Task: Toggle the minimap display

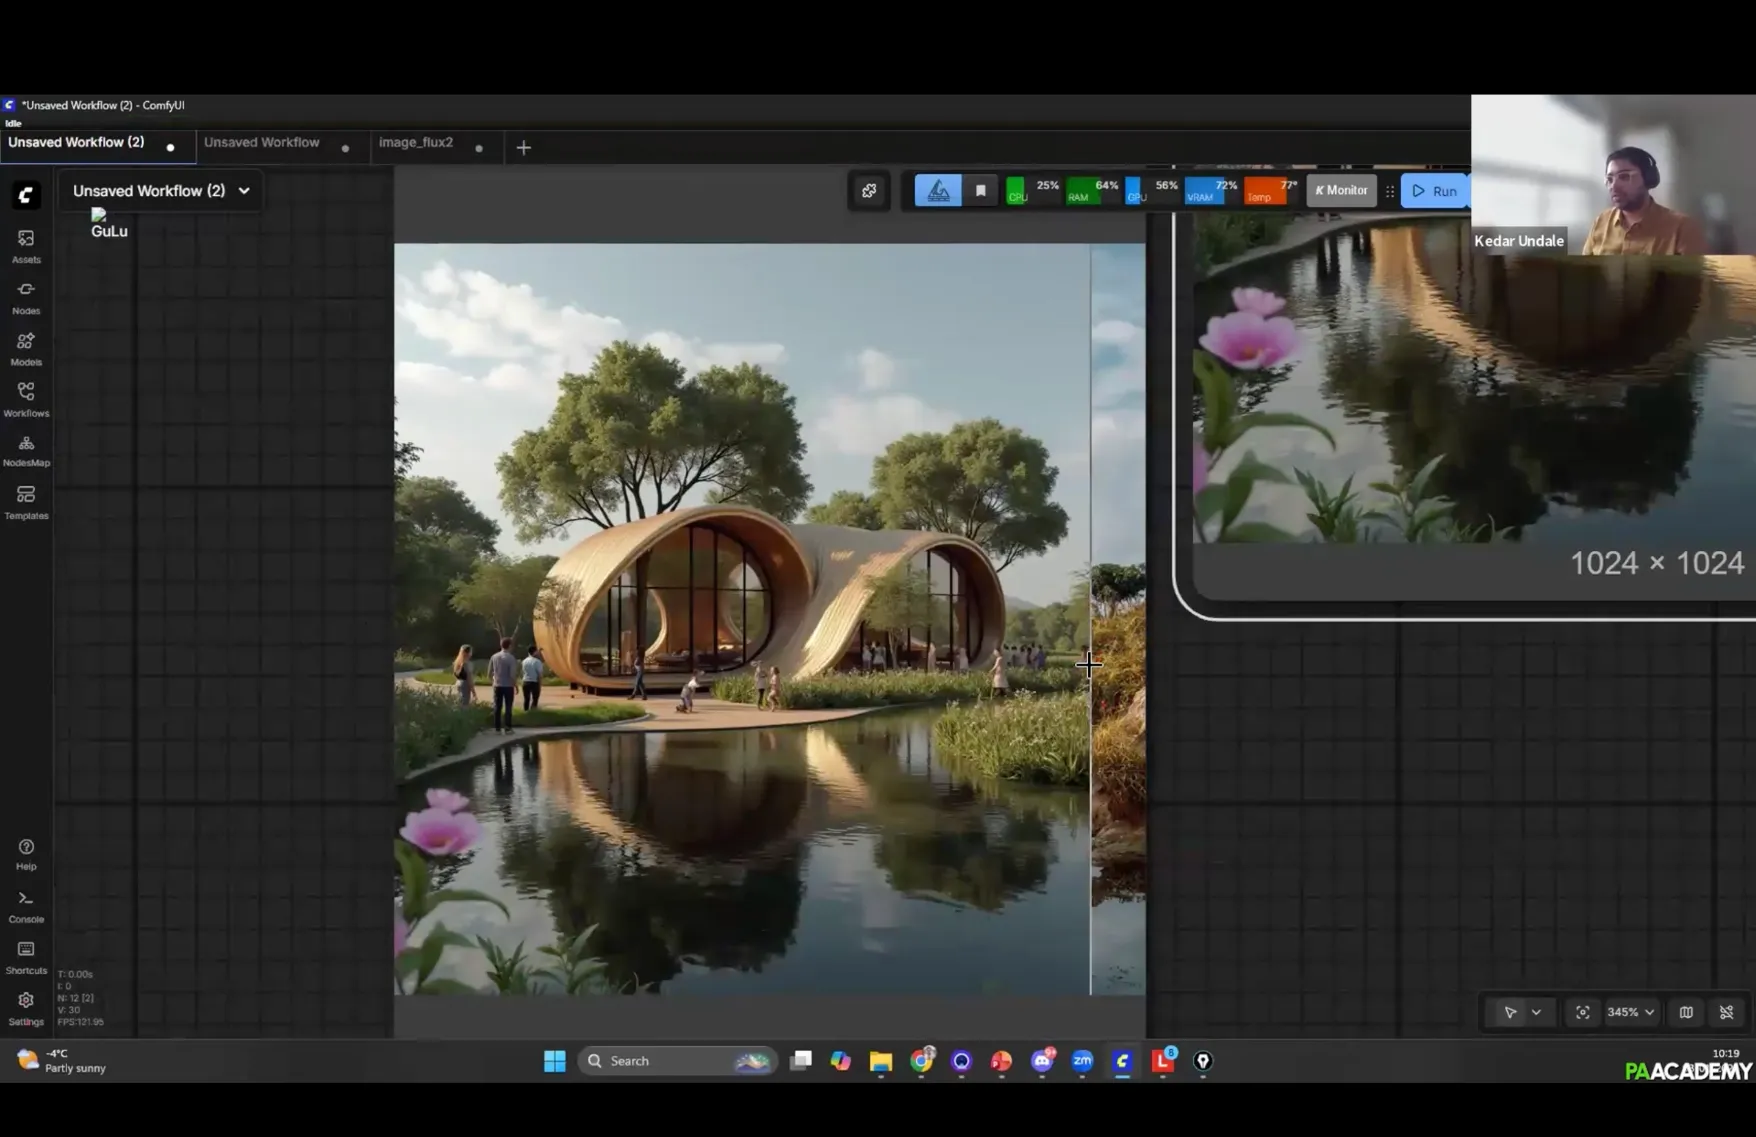Action: point(1686,1012)
